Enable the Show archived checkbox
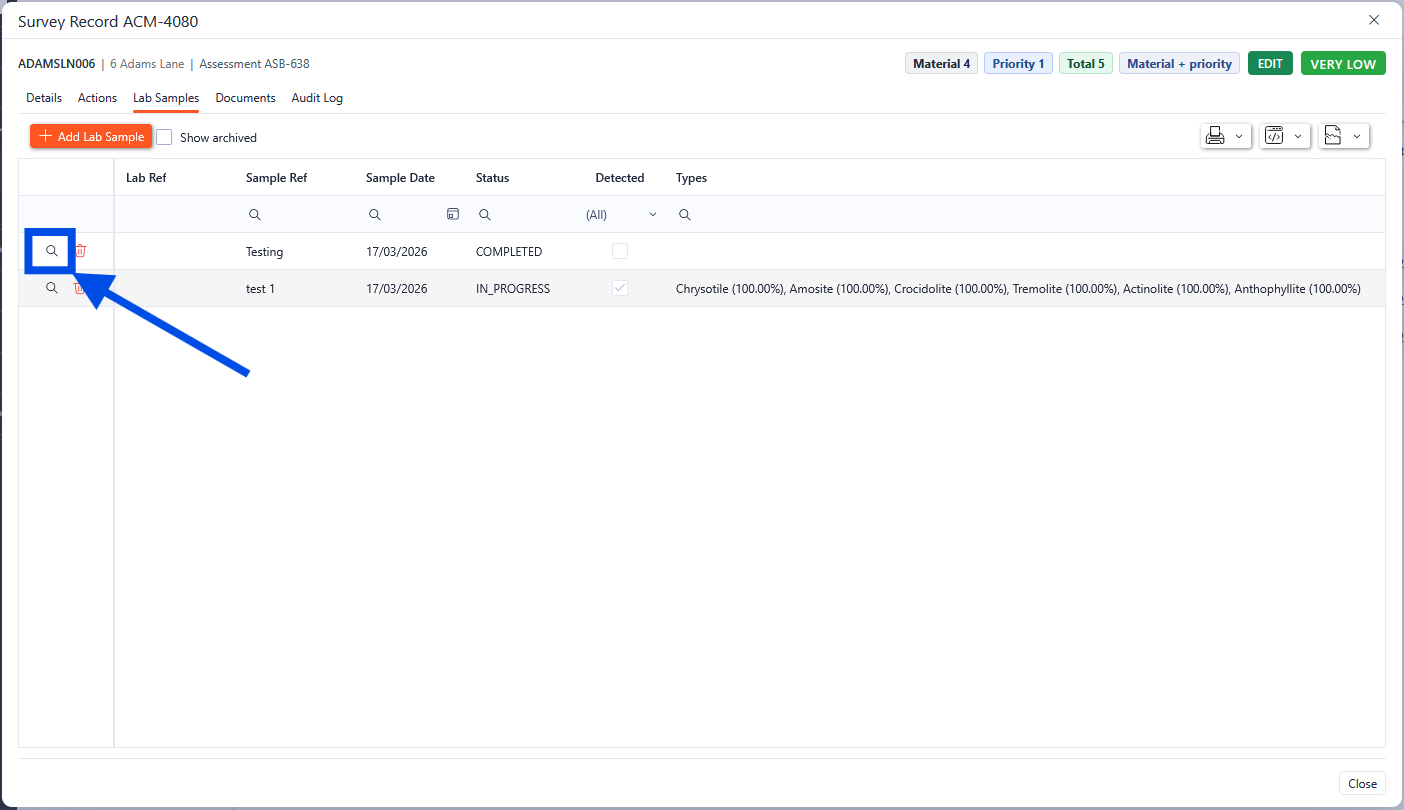 (x=165, y=137)
